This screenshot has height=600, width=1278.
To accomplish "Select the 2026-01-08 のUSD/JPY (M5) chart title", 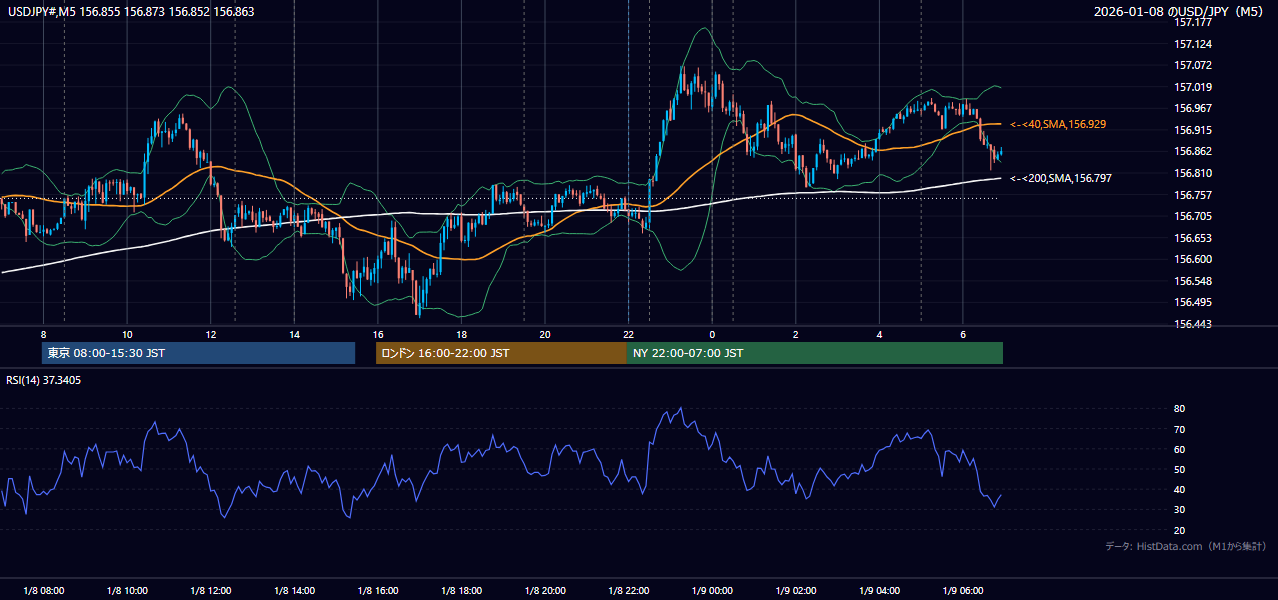I will pos(1179,11).
